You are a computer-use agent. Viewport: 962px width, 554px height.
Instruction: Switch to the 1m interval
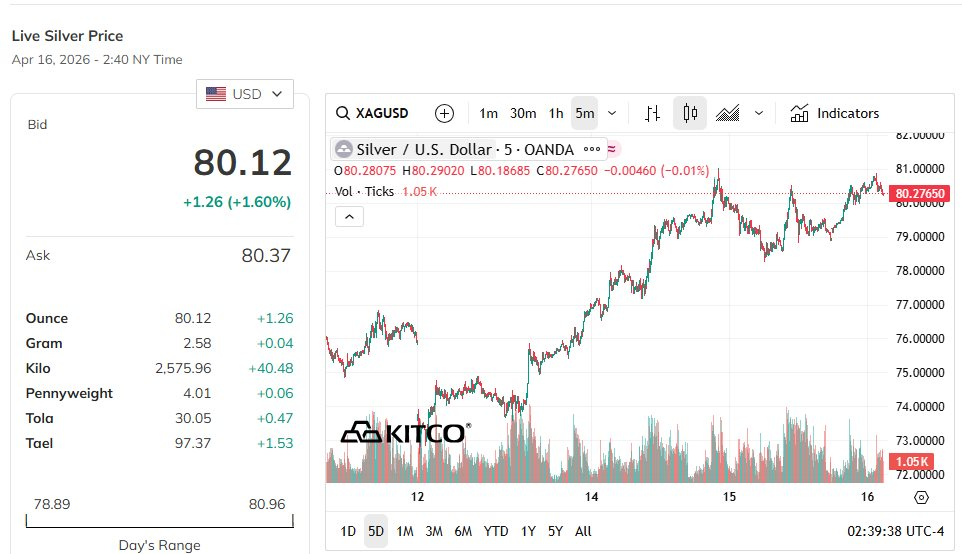point(488,113)
